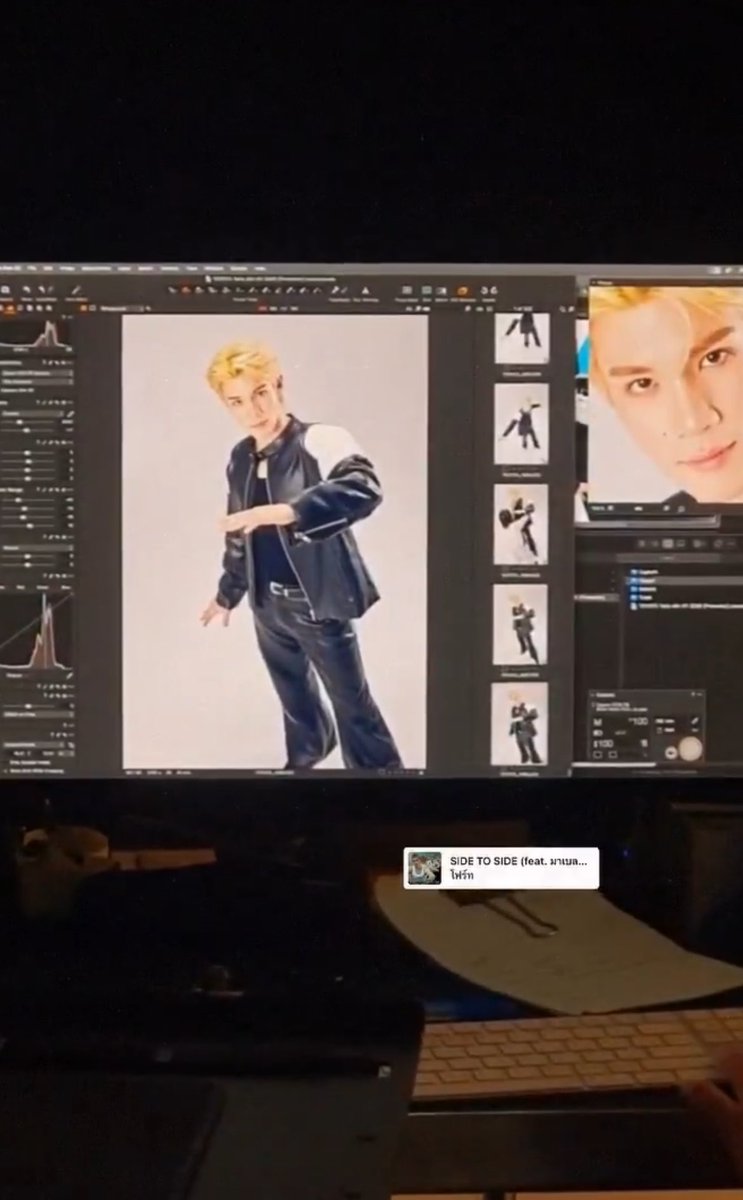
Task: Open the ICC Profile dropdown in Base Characteristics
Action: (38, 373)
